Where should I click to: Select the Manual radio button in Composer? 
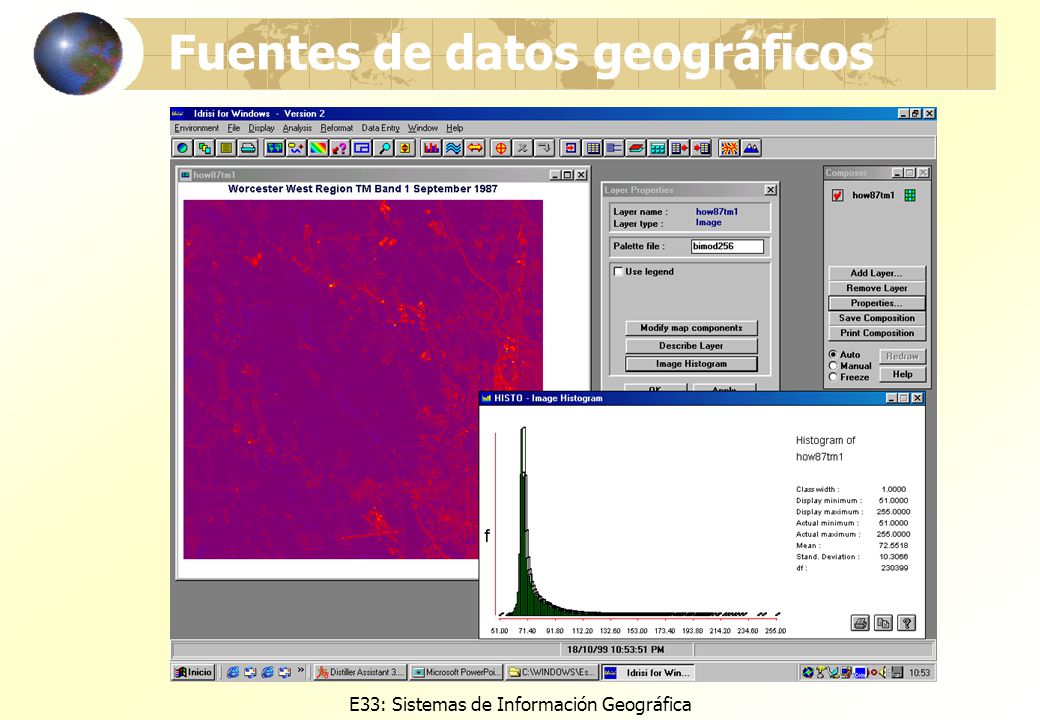pyautogui.click(x=833, y=365)
